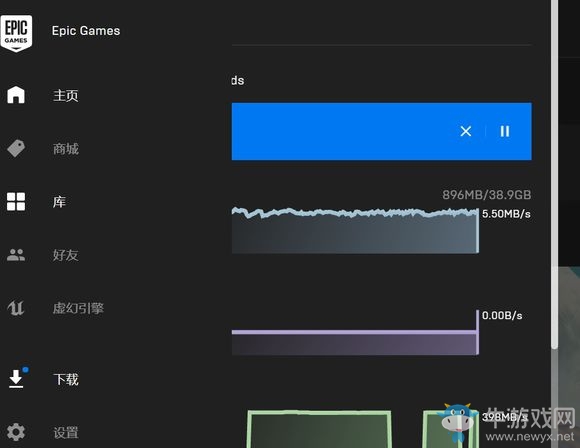Click the blue download speed graph
This screenshot has height=448, width=580.
coord(355,230)
